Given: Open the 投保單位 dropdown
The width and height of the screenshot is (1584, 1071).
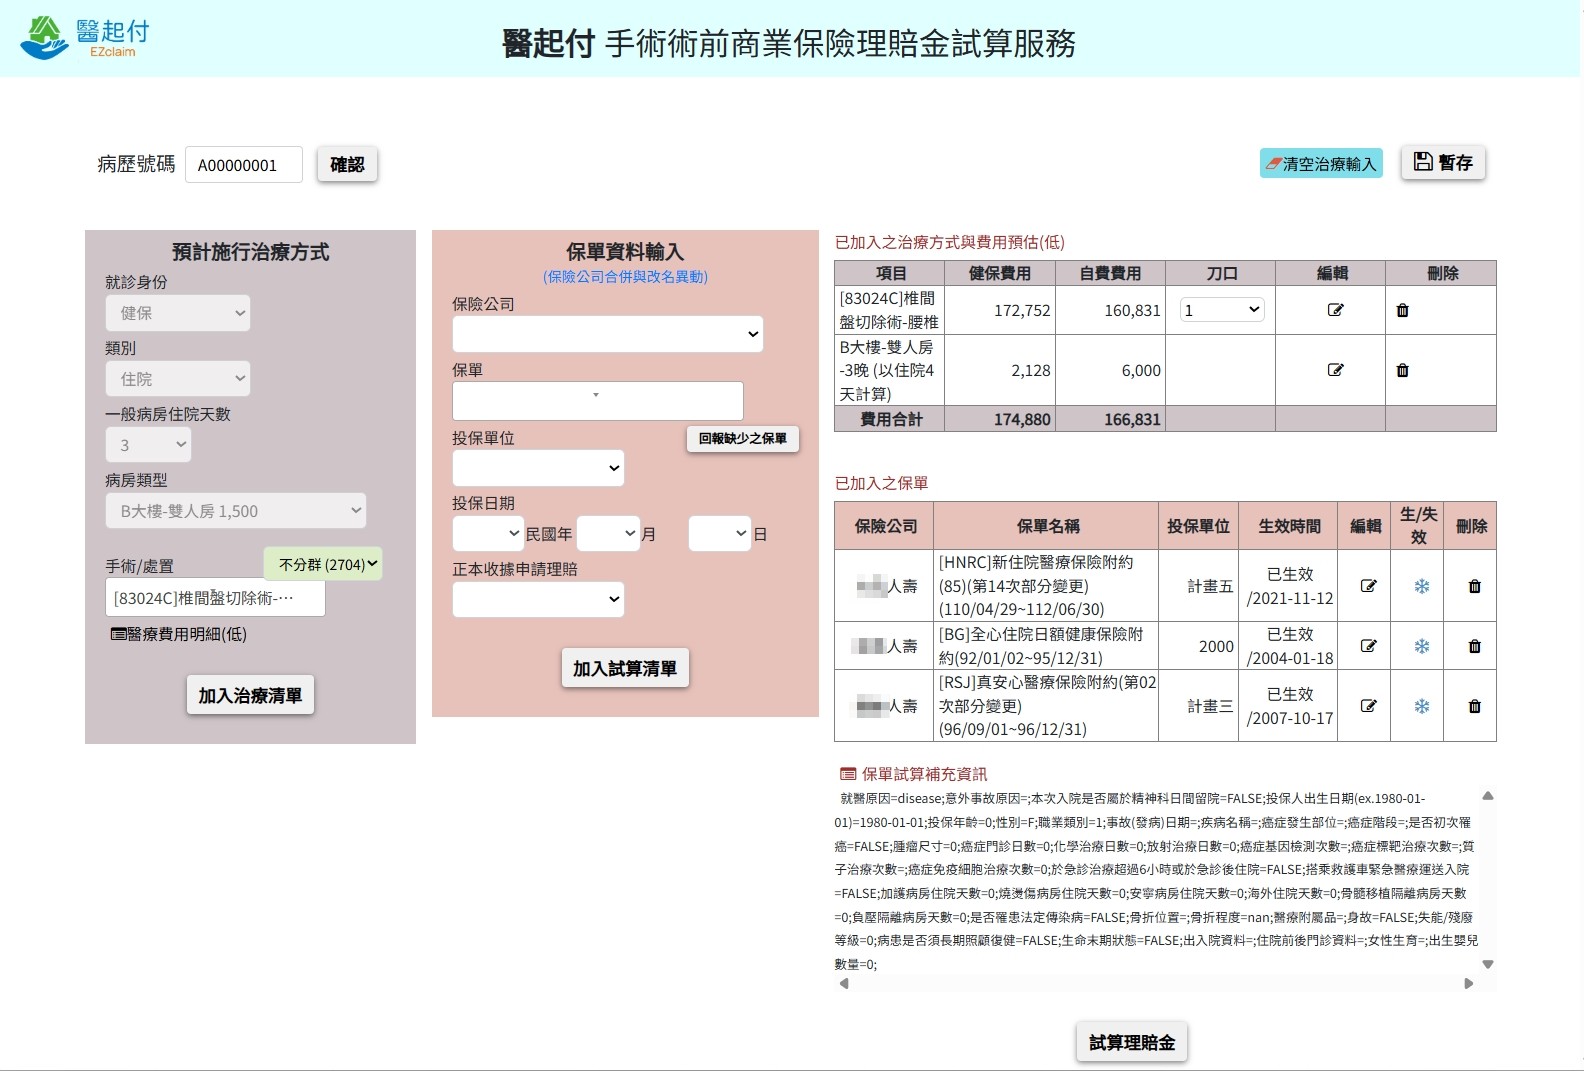Looking at the screenshot, I should pyautogui.click(x=538, y=468).
